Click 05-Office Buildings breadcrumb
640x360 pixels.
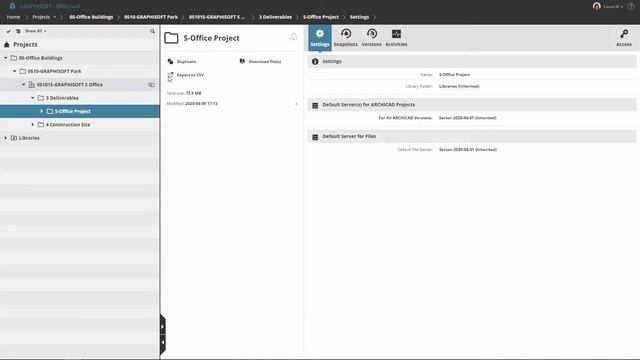(91, 17)
